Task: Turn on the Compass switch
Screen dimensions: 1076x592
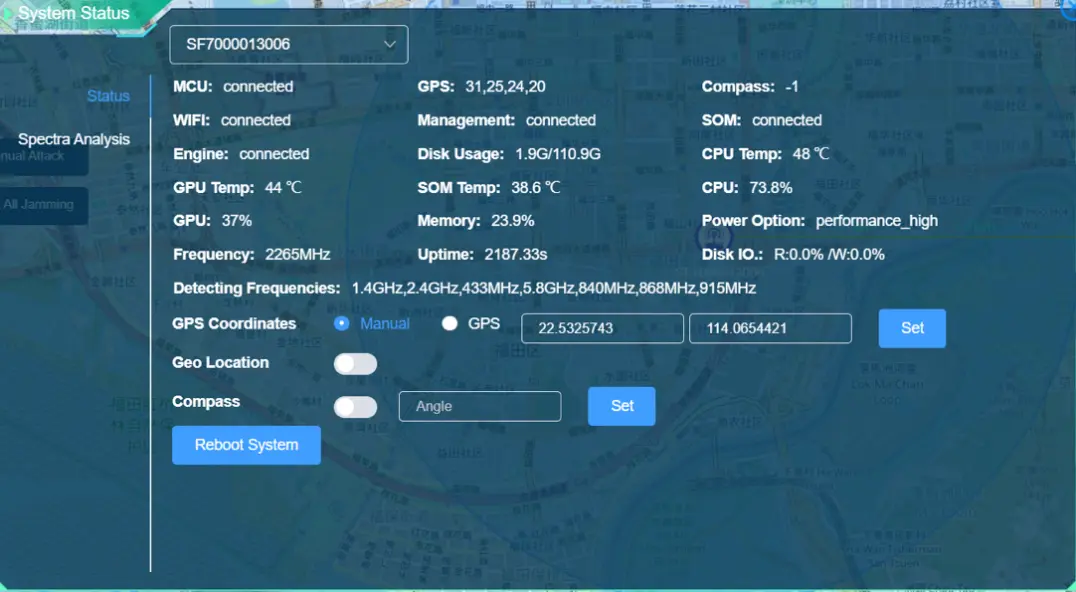Action: point(355,407)
